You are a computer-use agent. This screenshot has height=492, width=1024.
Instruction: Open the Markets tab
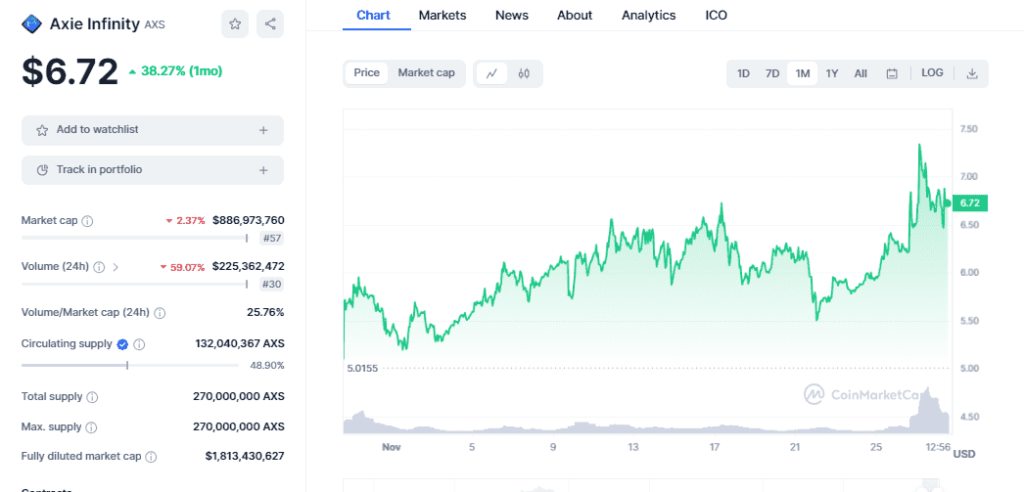pos(443,15)
